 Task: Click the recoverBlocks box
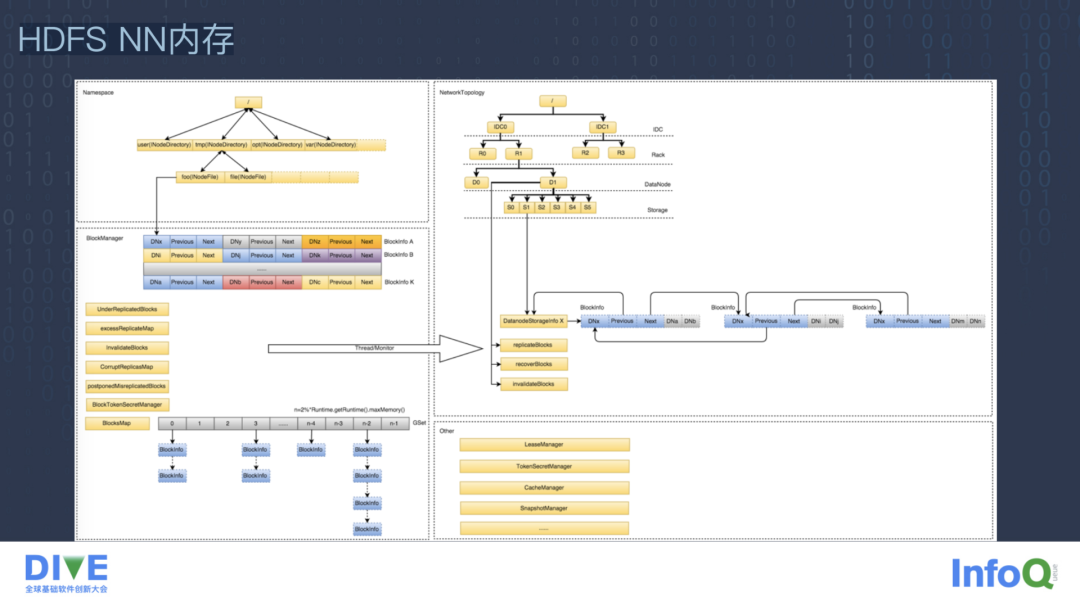(533, 364)
